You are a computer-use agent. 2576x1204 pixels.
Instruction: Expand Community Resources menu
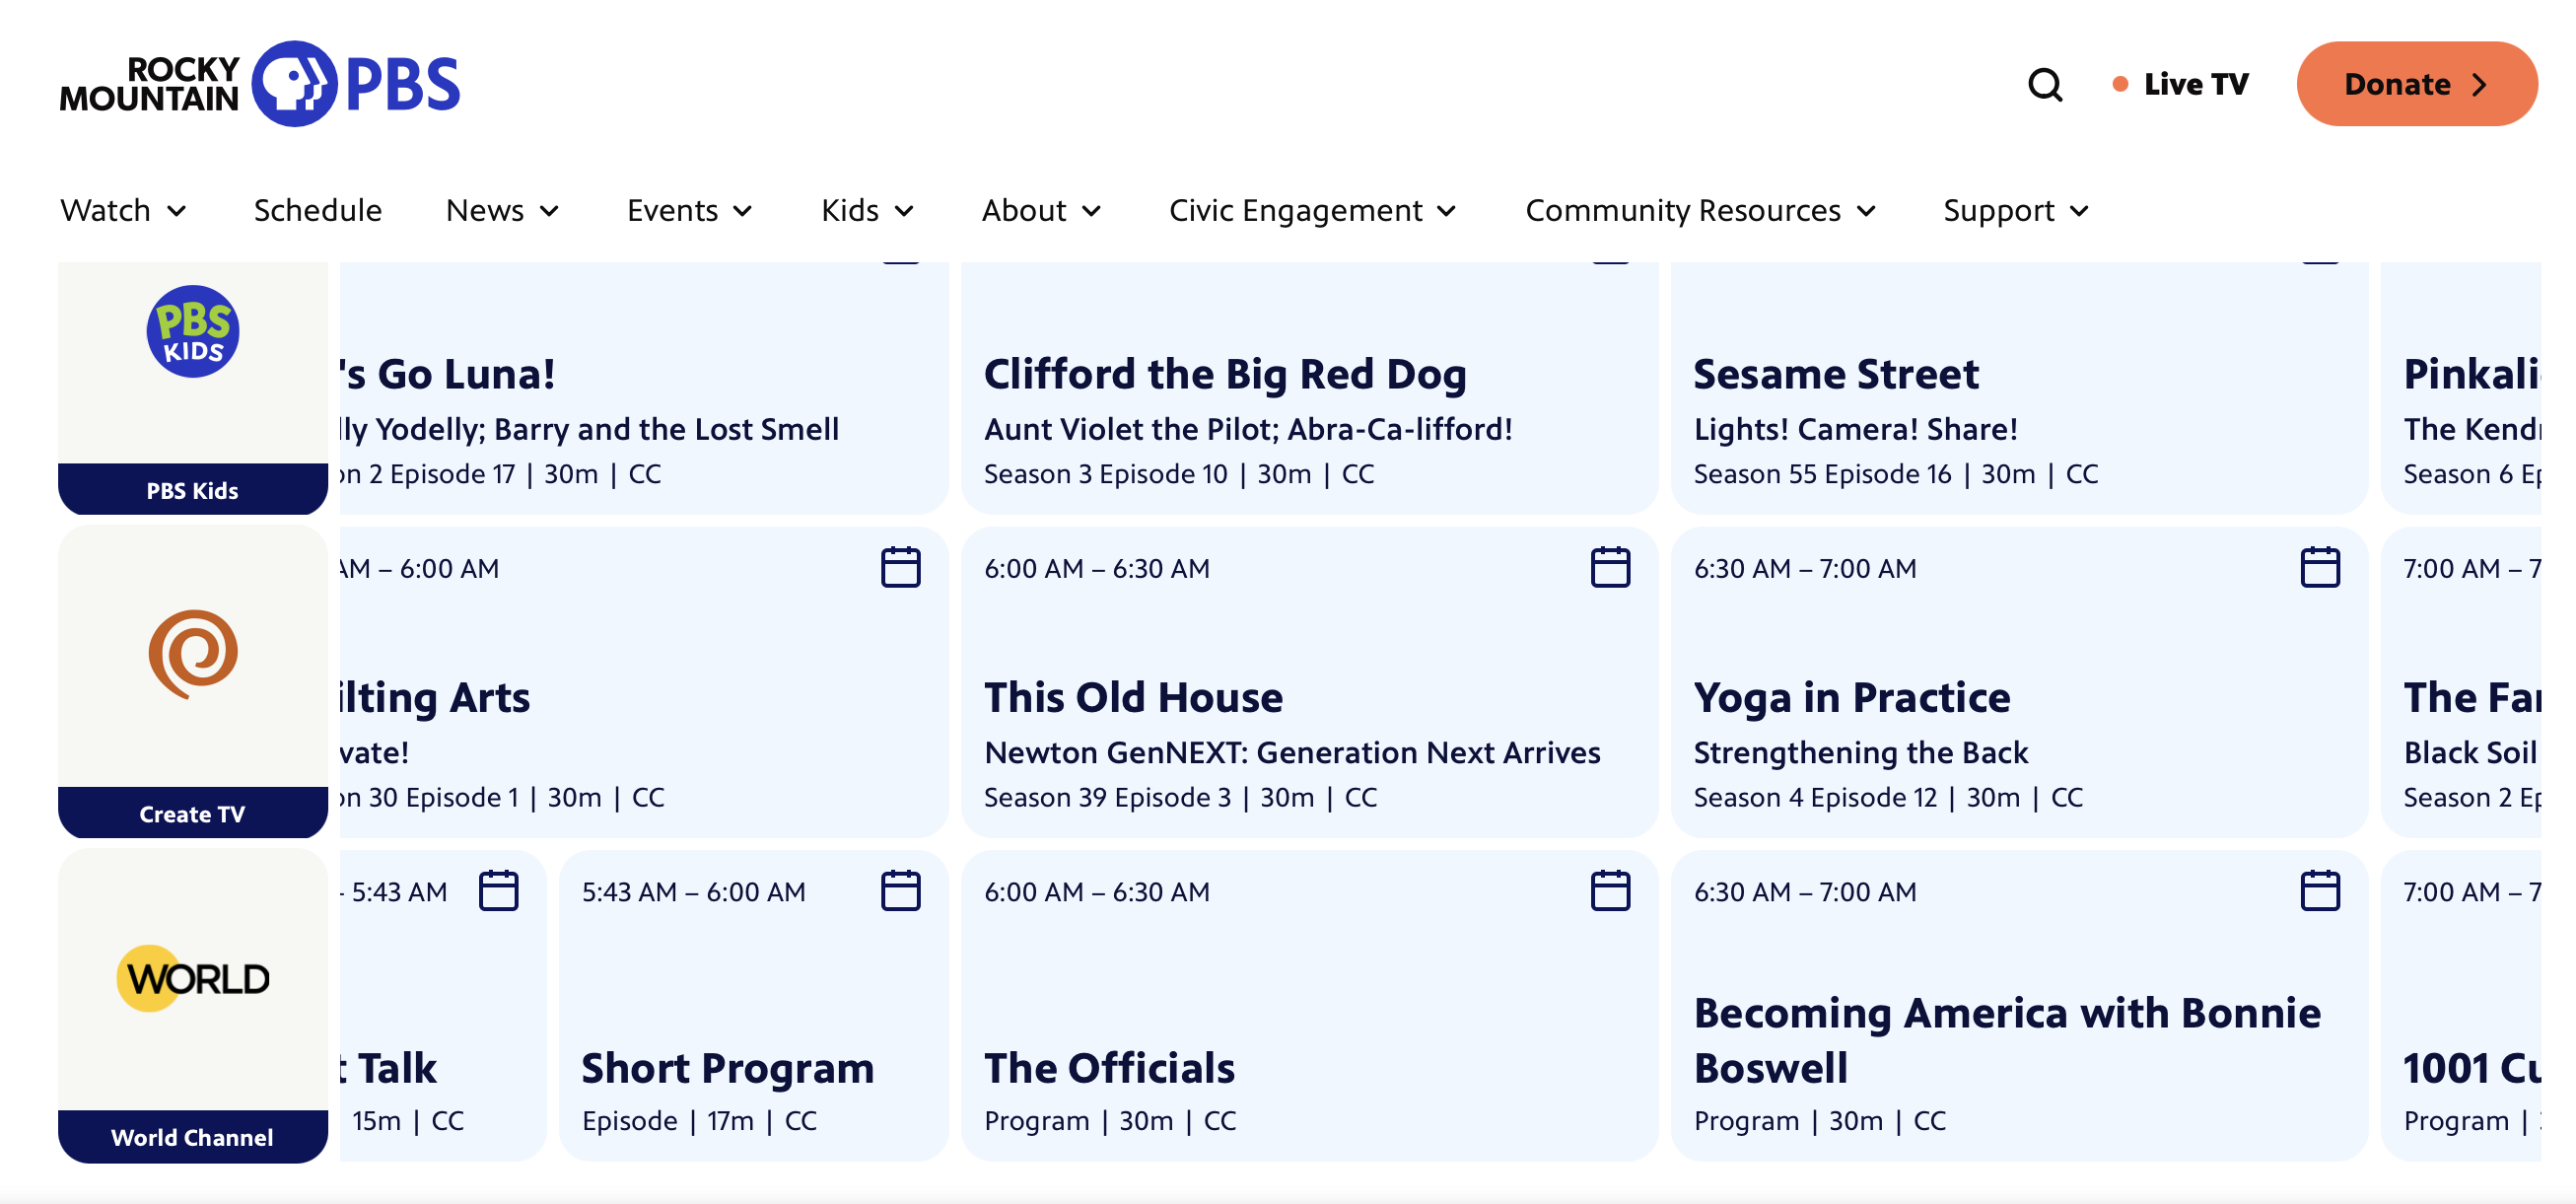1700,210
